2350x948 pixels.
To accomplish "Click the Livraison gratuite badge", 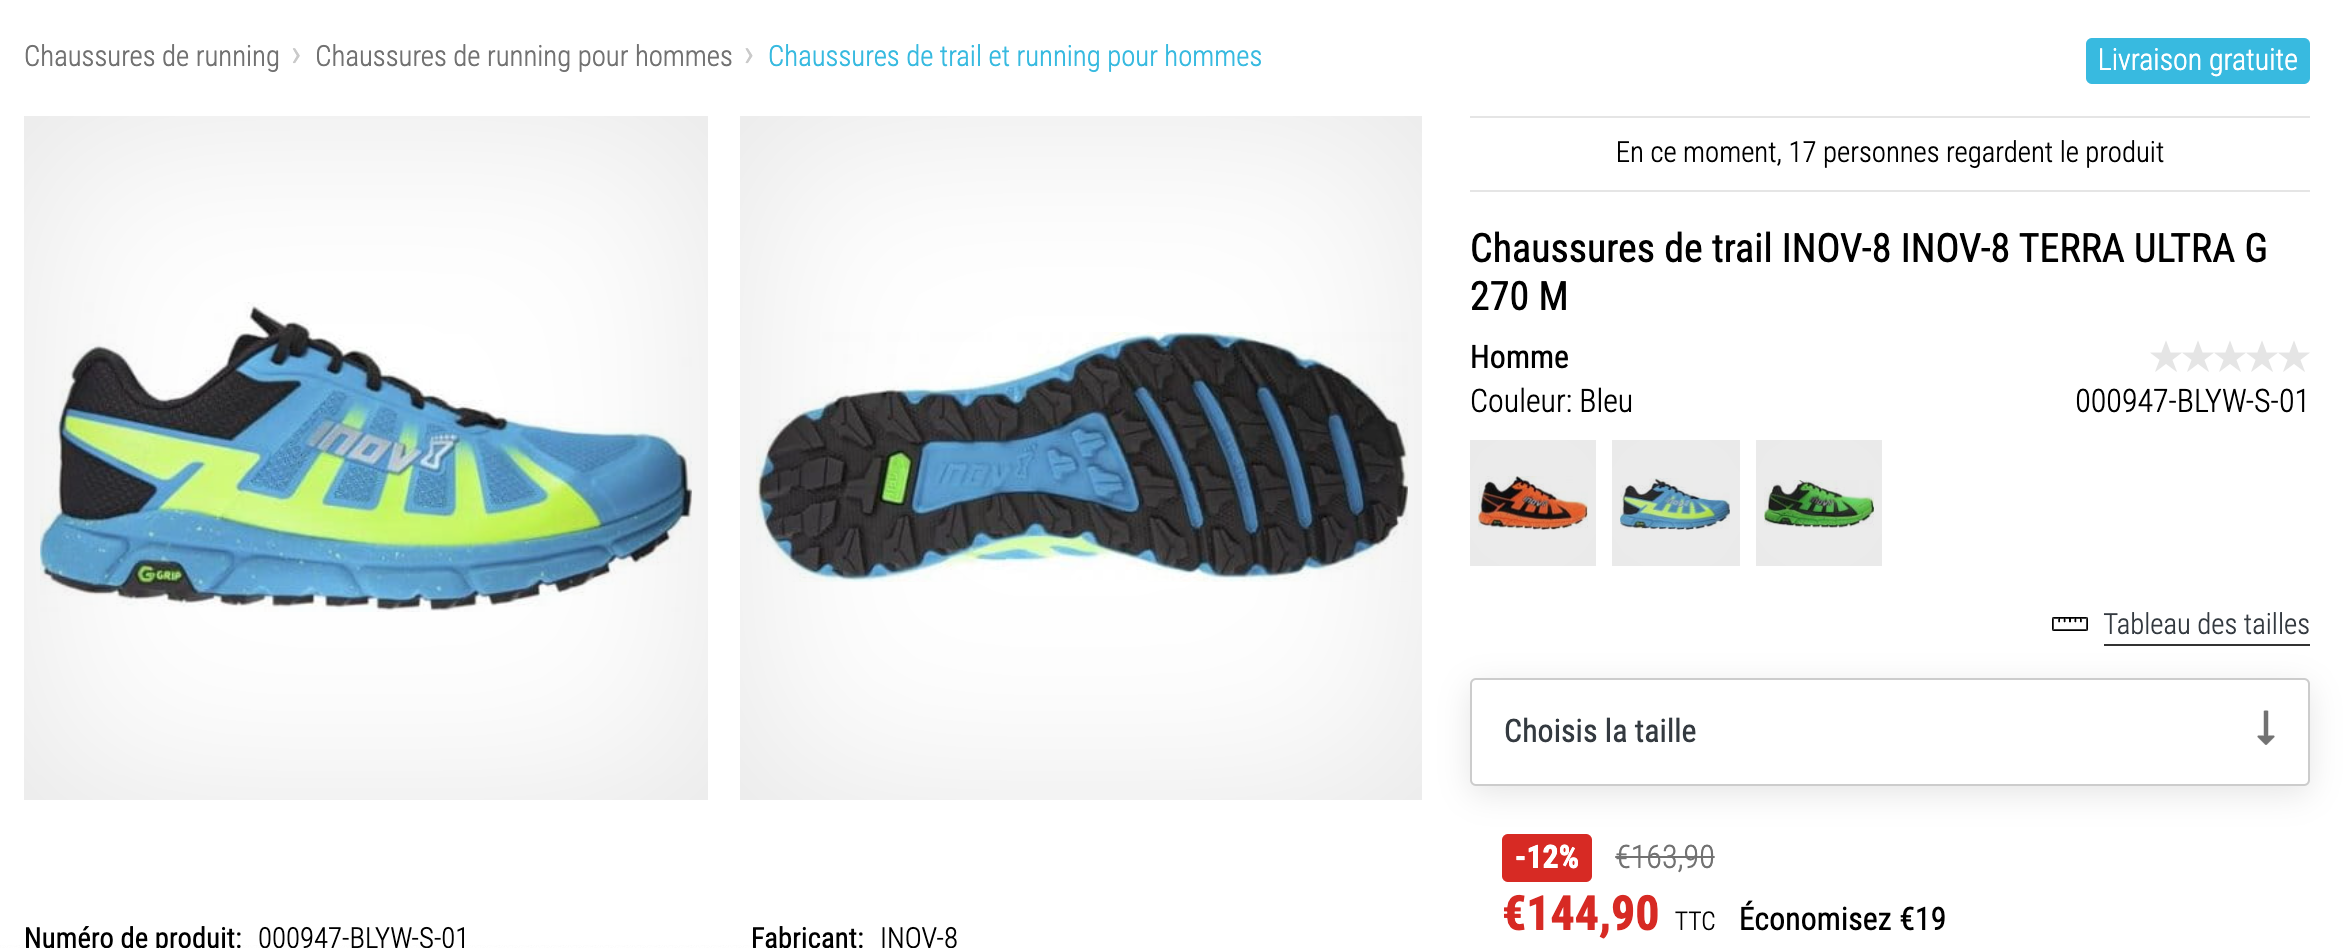I will click(2197, 60).
